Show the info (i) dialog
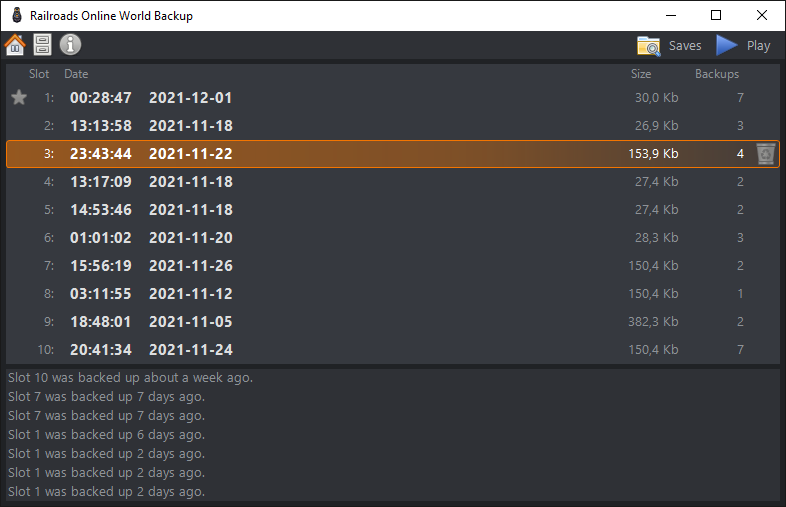Image resolution: width=786 pixels, height=507 pixels. (x=70, y=45)
